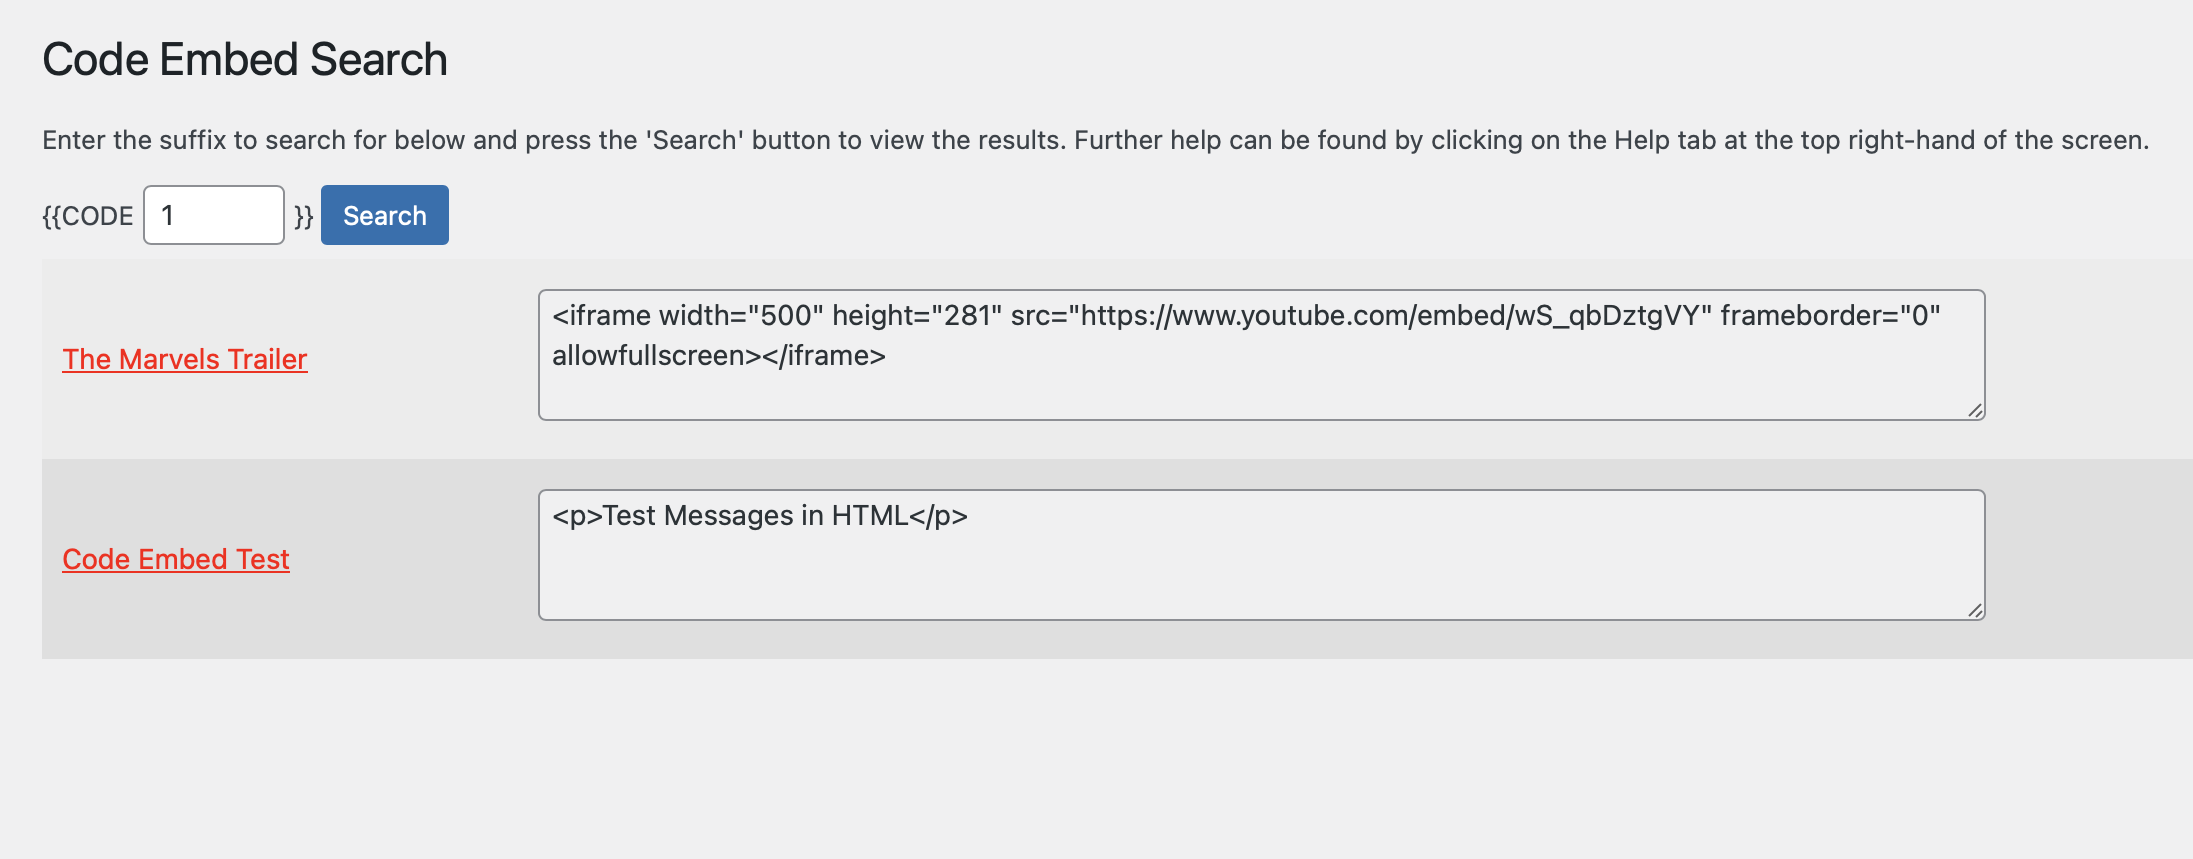Place cursor in the CODE suffix box

tap(213, 214)
